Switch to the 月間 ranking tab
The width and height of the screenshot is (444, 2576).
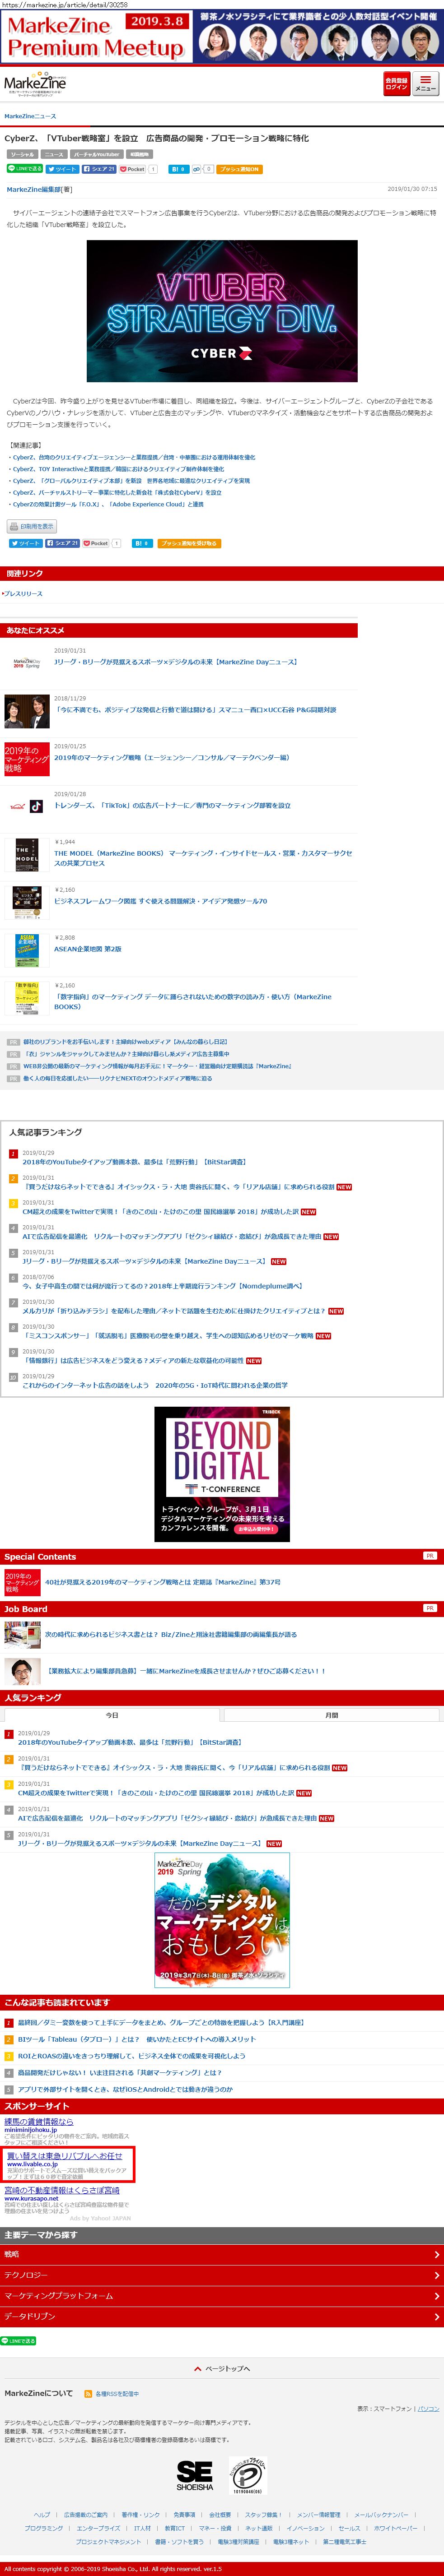pyautogui.click(x=331, y=1715)
